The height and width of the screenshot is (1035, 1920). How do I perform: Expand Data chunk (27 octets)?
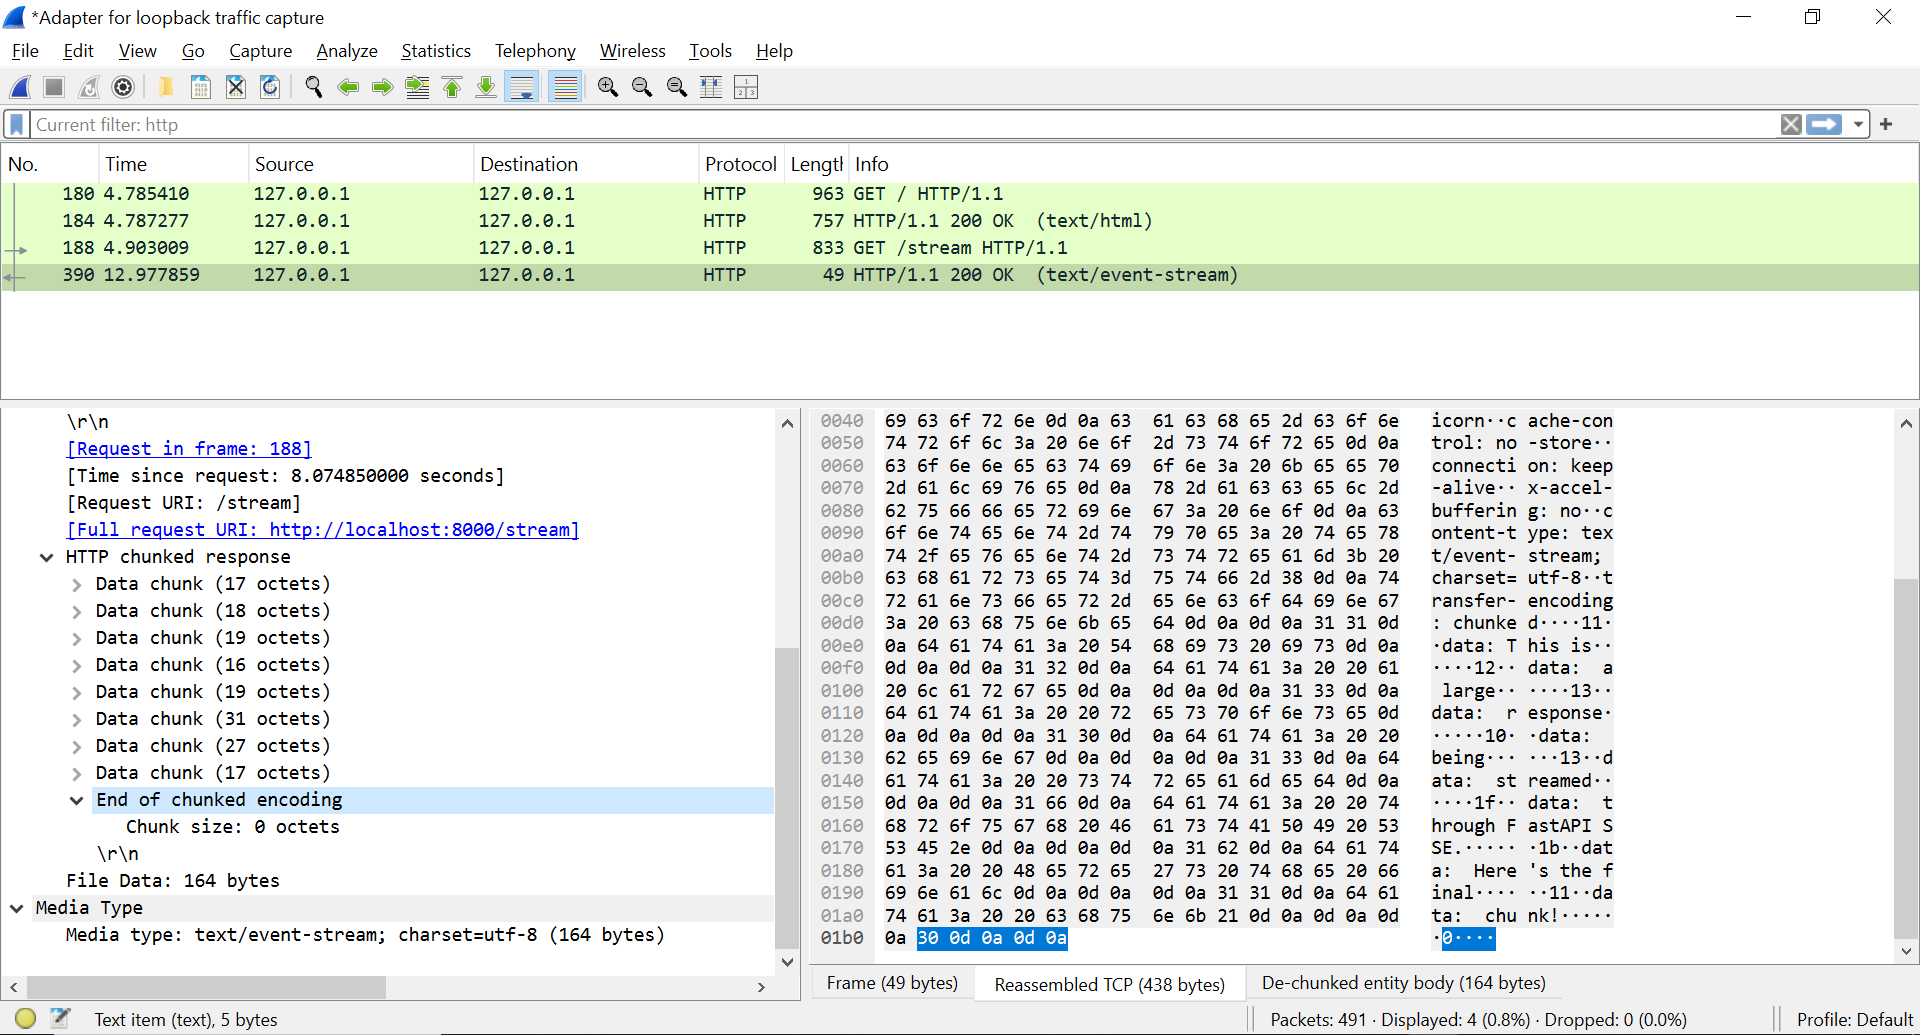76,746
